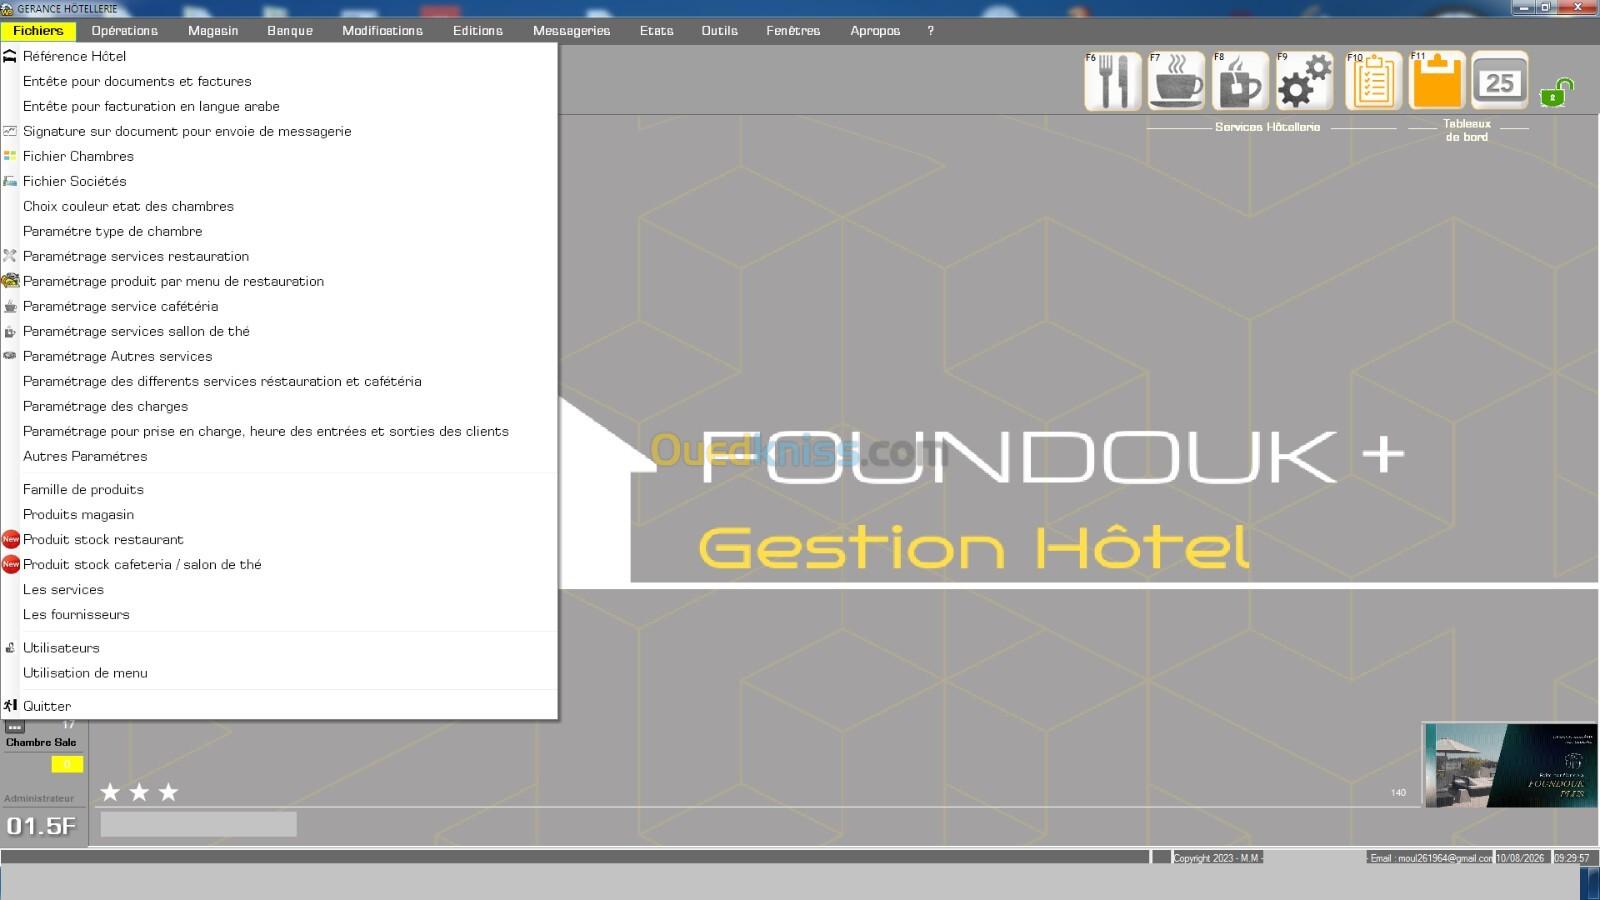The width and height of the screenshot is (1600, 900).
Task: Open the Outils menu
Action: coord(719,31)
